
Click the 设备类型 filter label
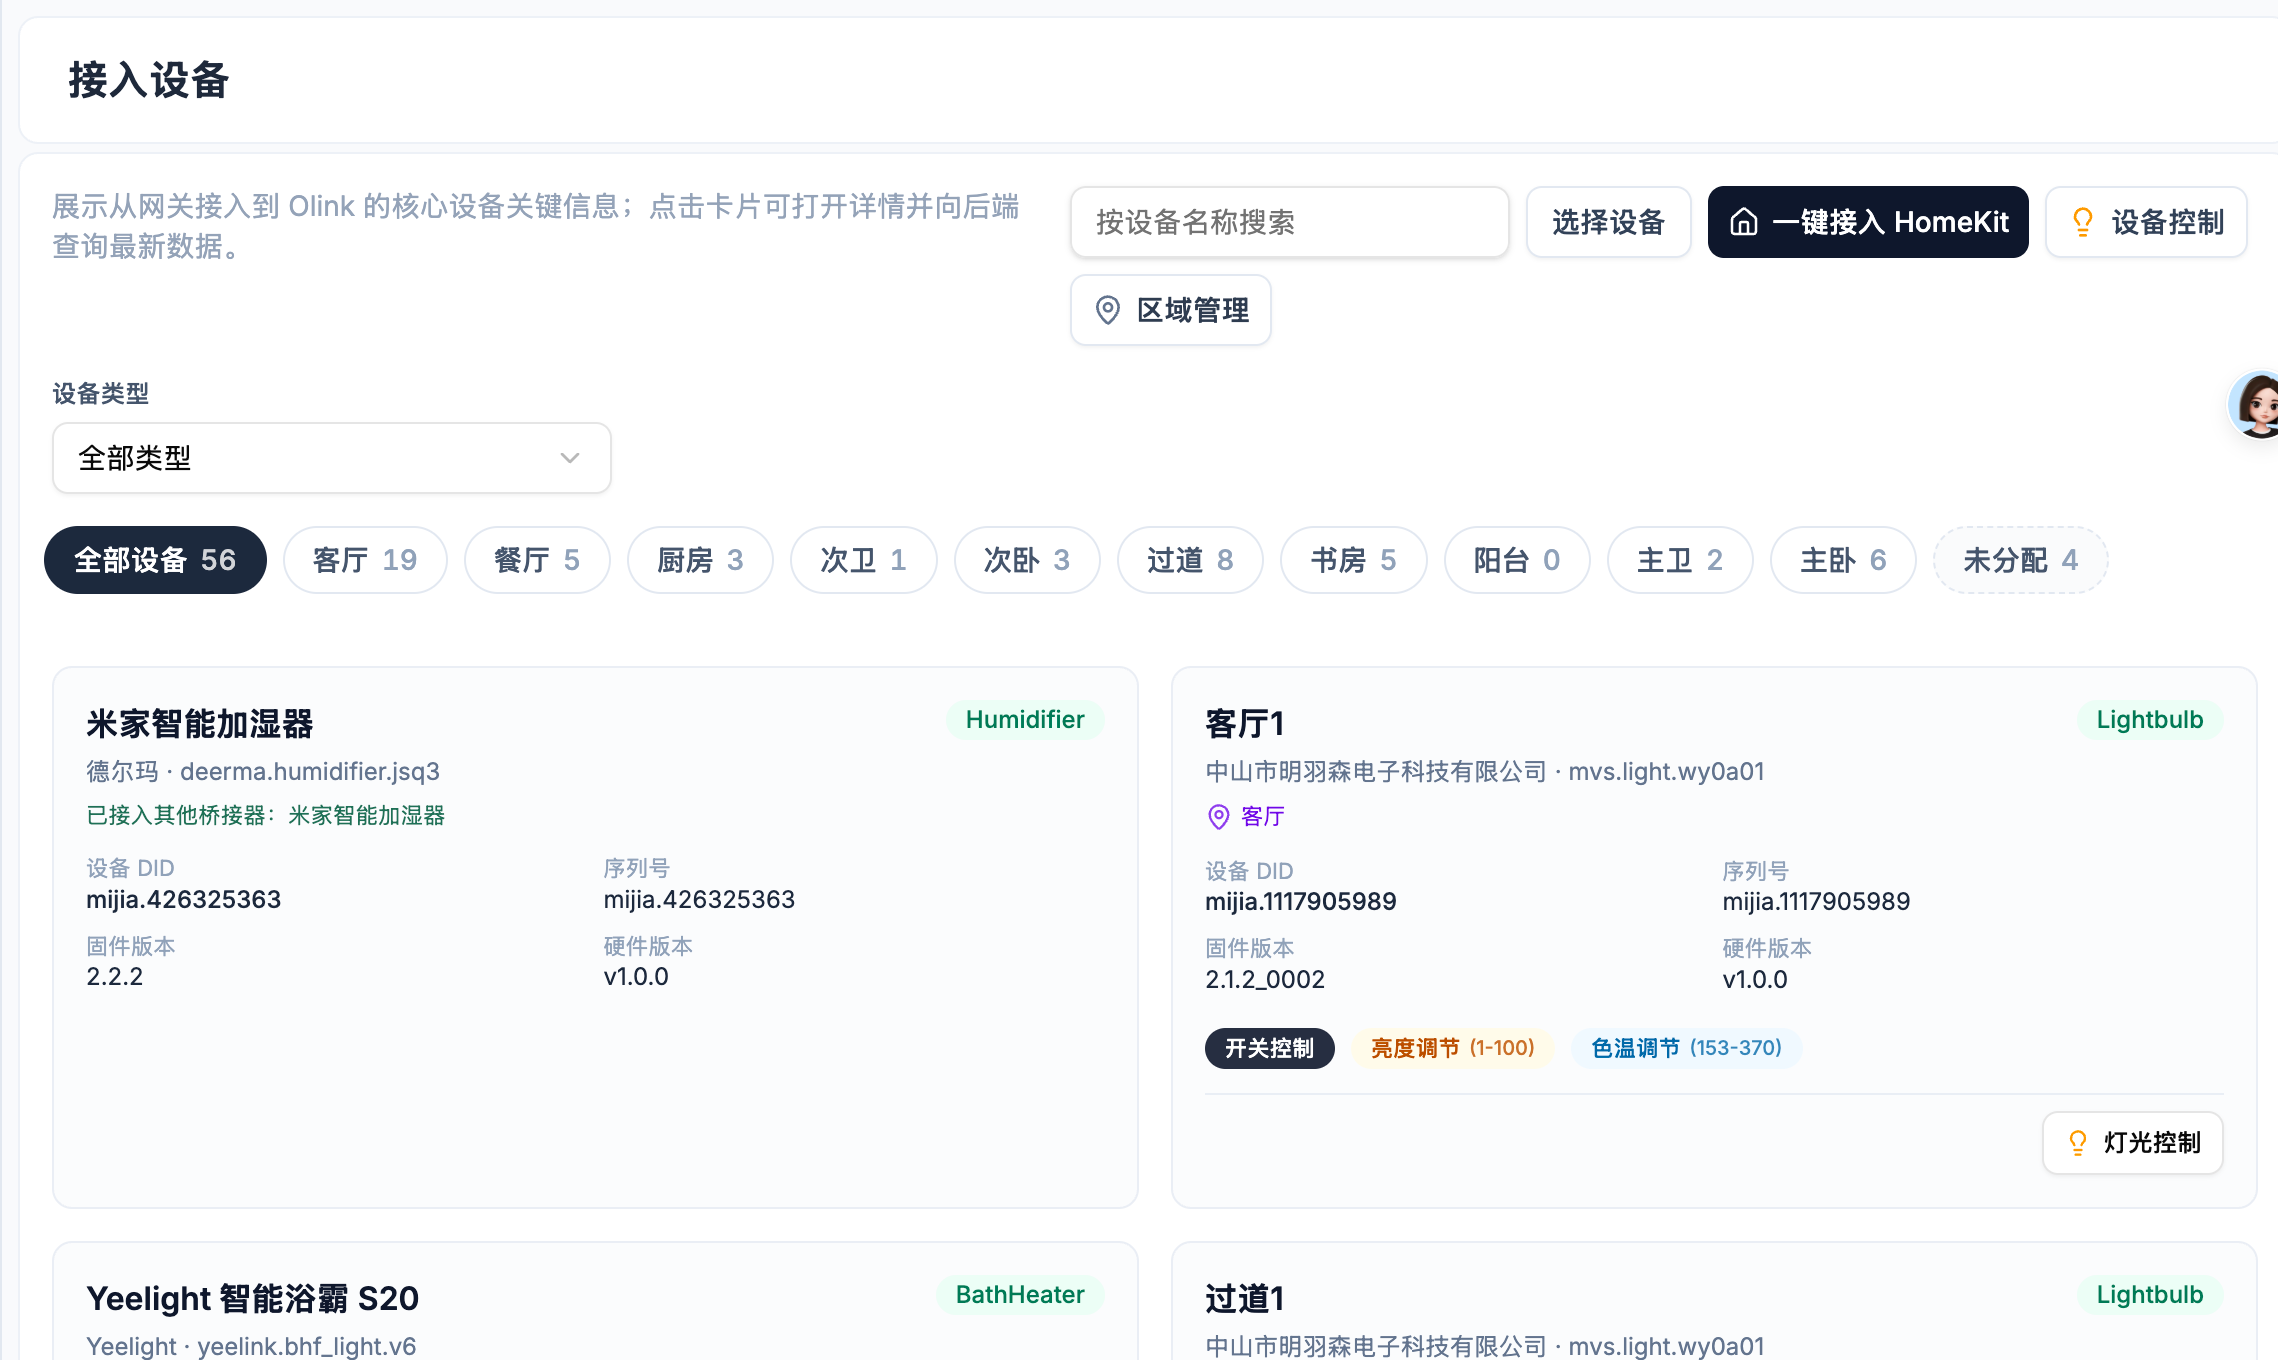(101, 394)
